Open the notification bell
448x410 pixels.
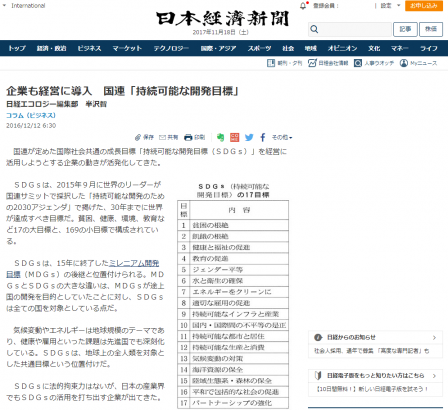(x=303, y=6)
